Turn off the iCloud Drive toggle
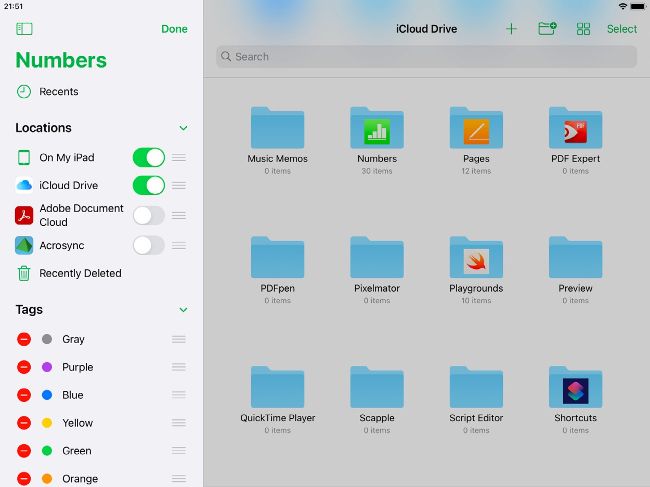The height and width of the screenshot is (487, 650). [148, 185]
